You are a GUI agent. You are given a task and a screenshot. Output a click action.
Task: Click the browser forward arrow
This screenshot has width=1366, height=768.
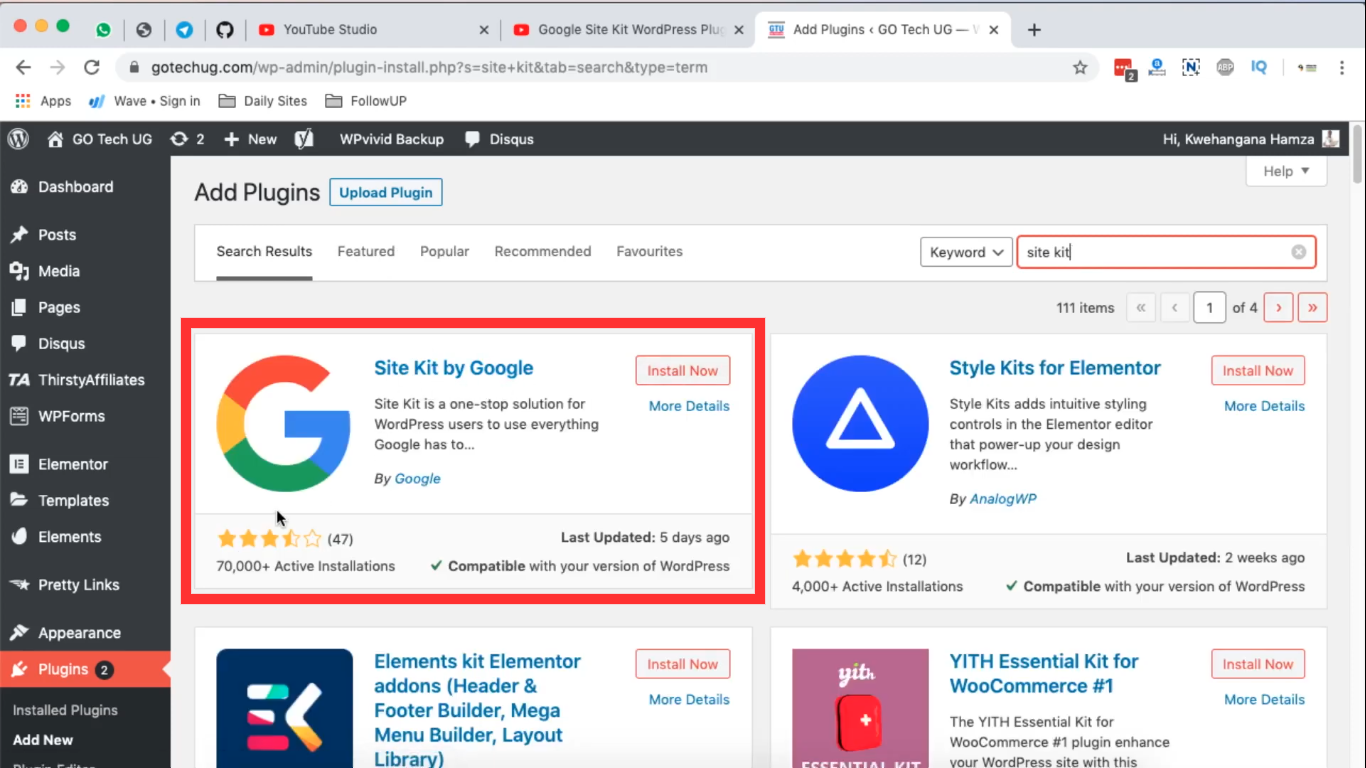point(57,67)
